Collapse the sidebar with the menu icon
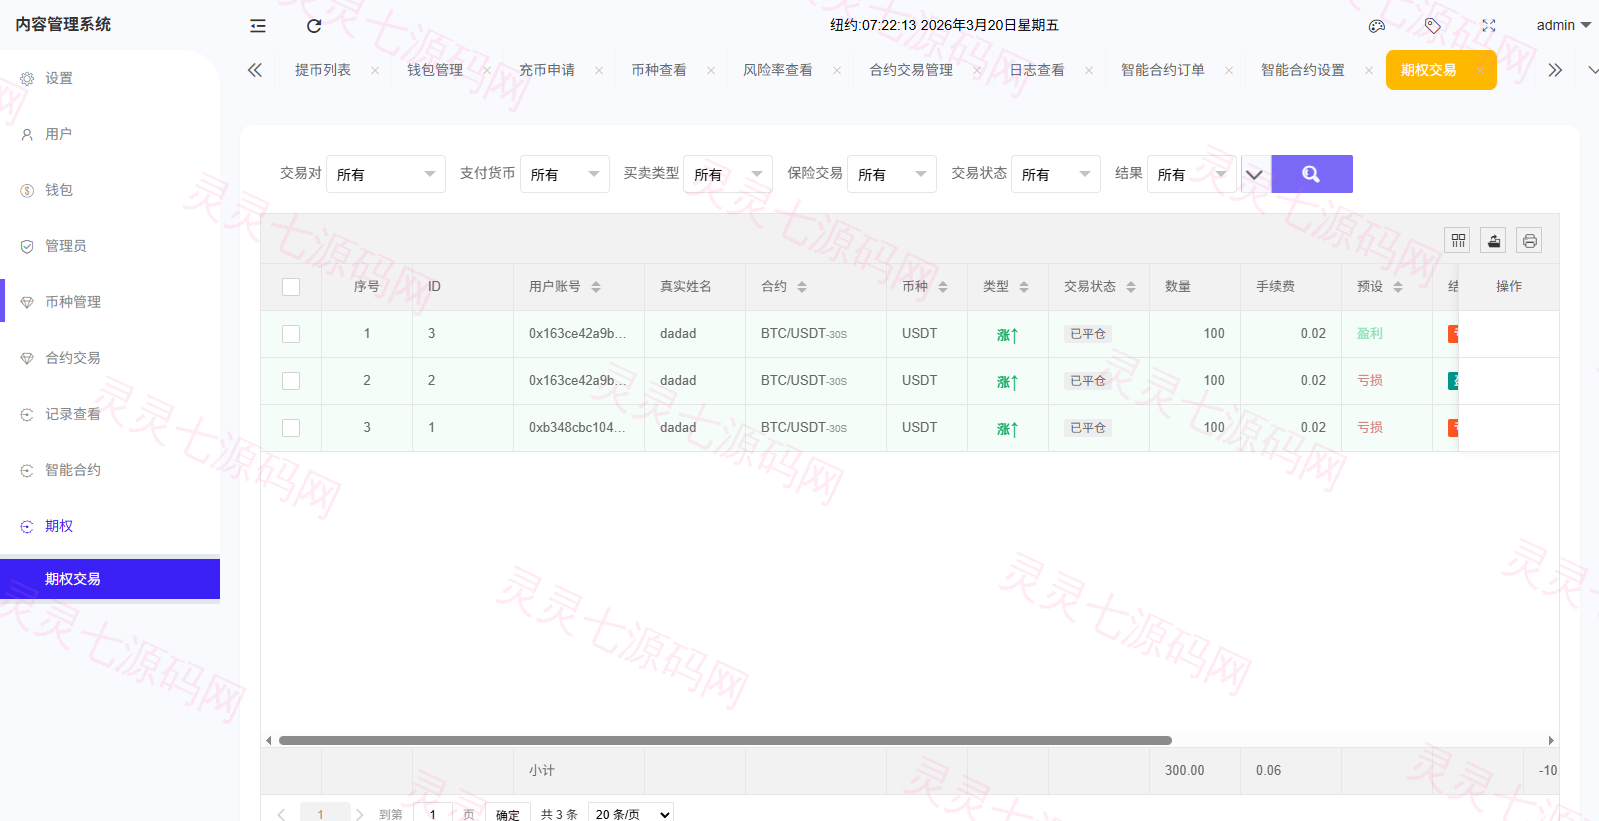 pos(258,26)
